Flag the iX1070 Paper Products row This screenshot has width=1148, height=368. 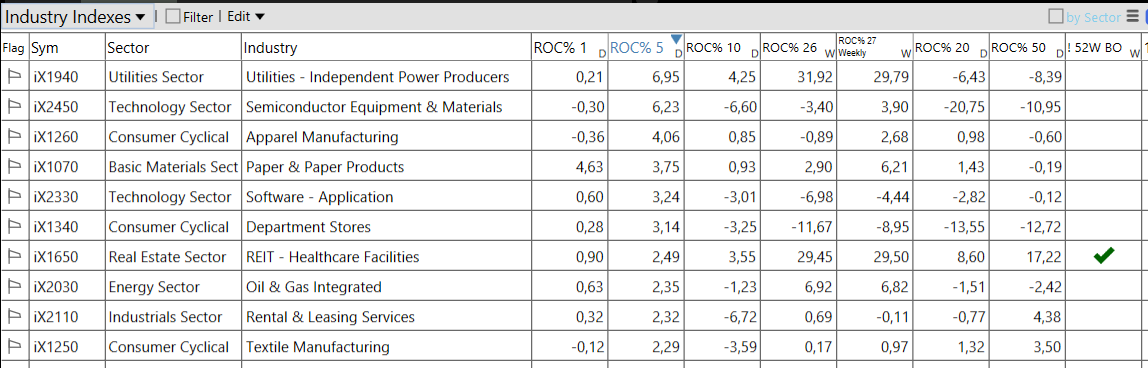coord(14,167)
